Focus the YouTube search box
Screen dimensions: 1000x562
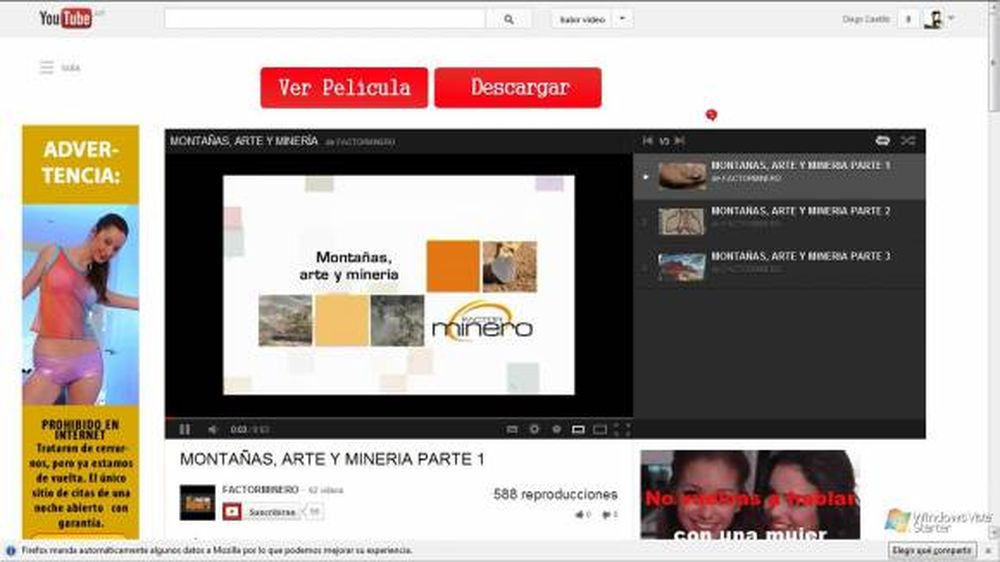click(x=325, y=19)
